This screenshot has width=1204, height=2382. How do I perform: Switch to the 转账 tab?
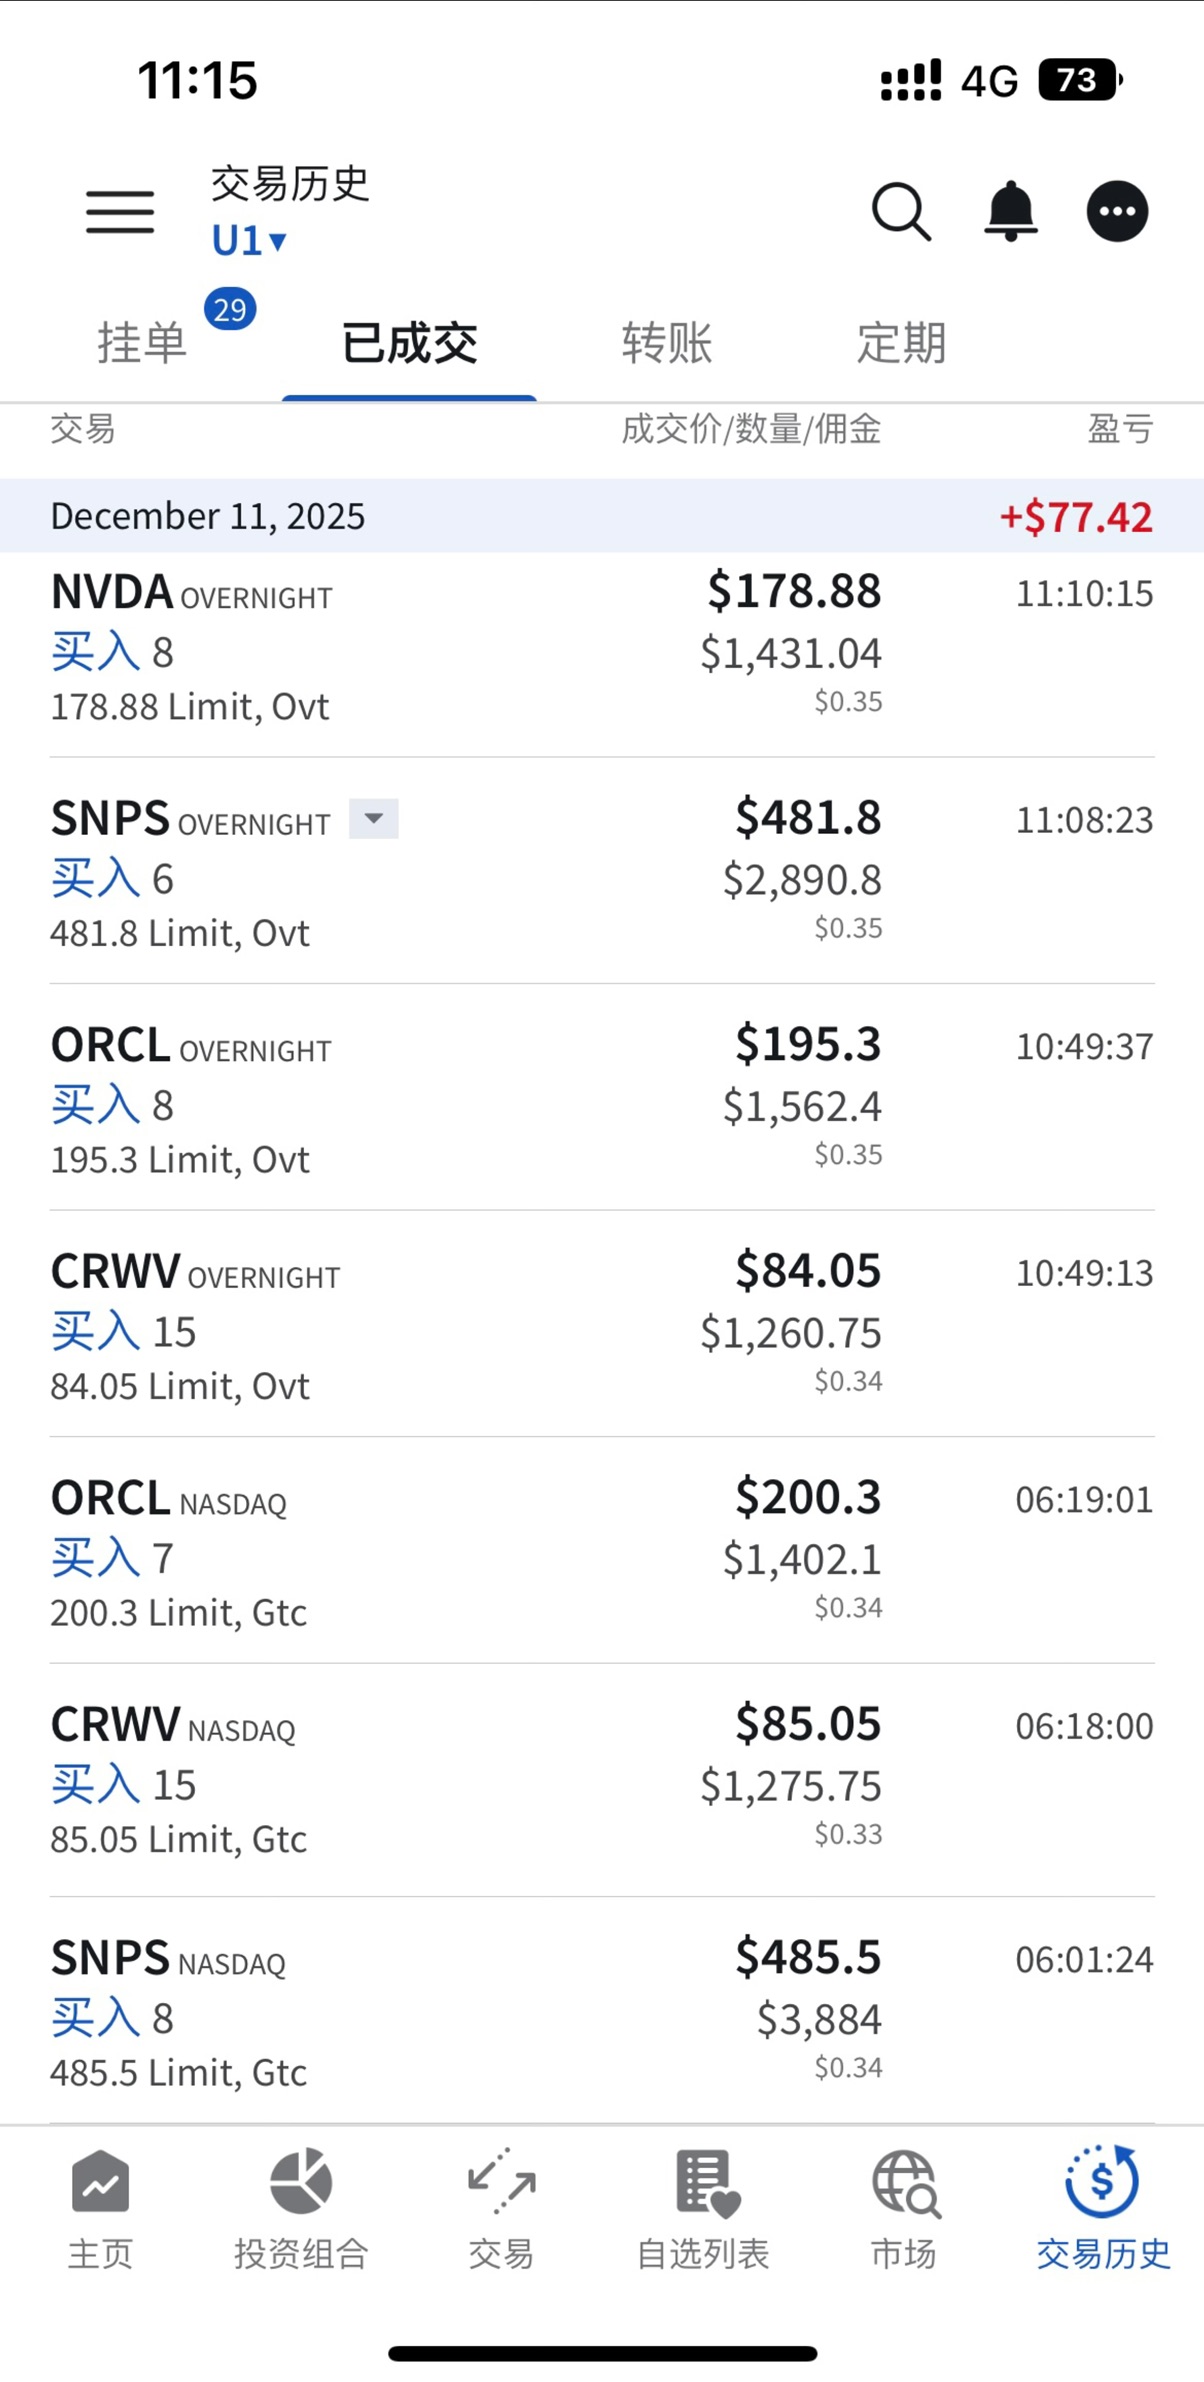(x=667, y=343)
